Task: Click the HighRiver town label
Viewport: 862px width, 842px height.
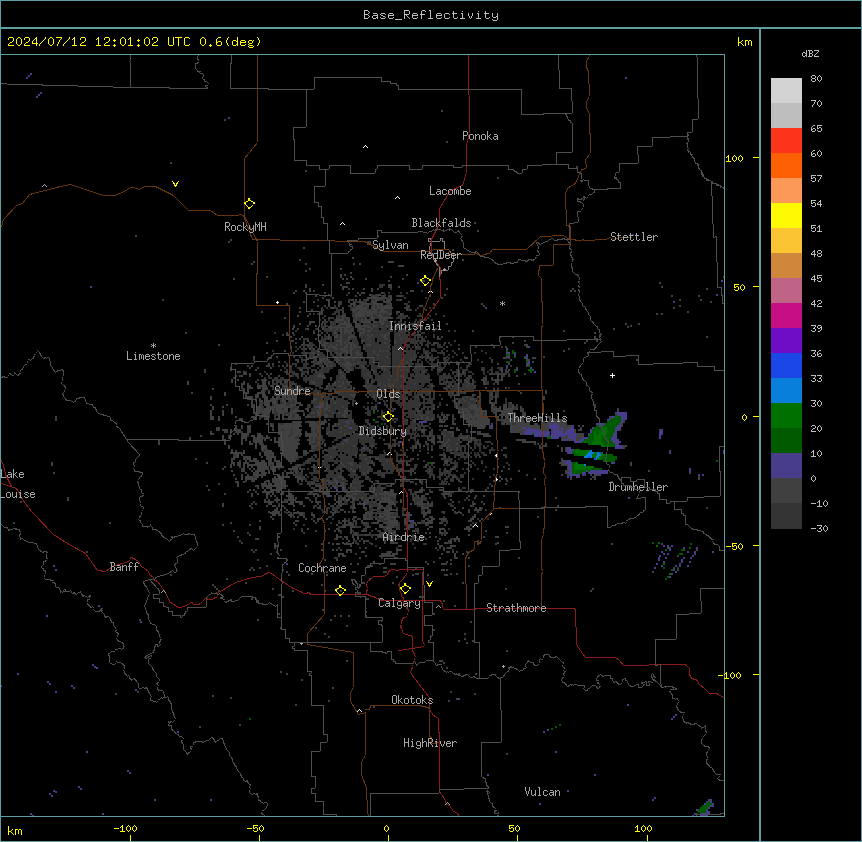Action: [x=430, y=743]
